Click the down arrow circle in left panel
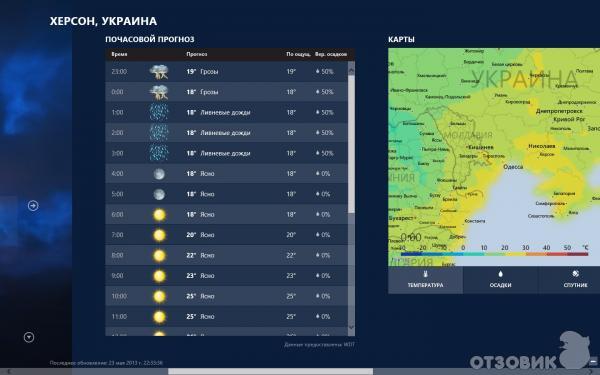Viewport: 600px width, 375px height. 29,337
